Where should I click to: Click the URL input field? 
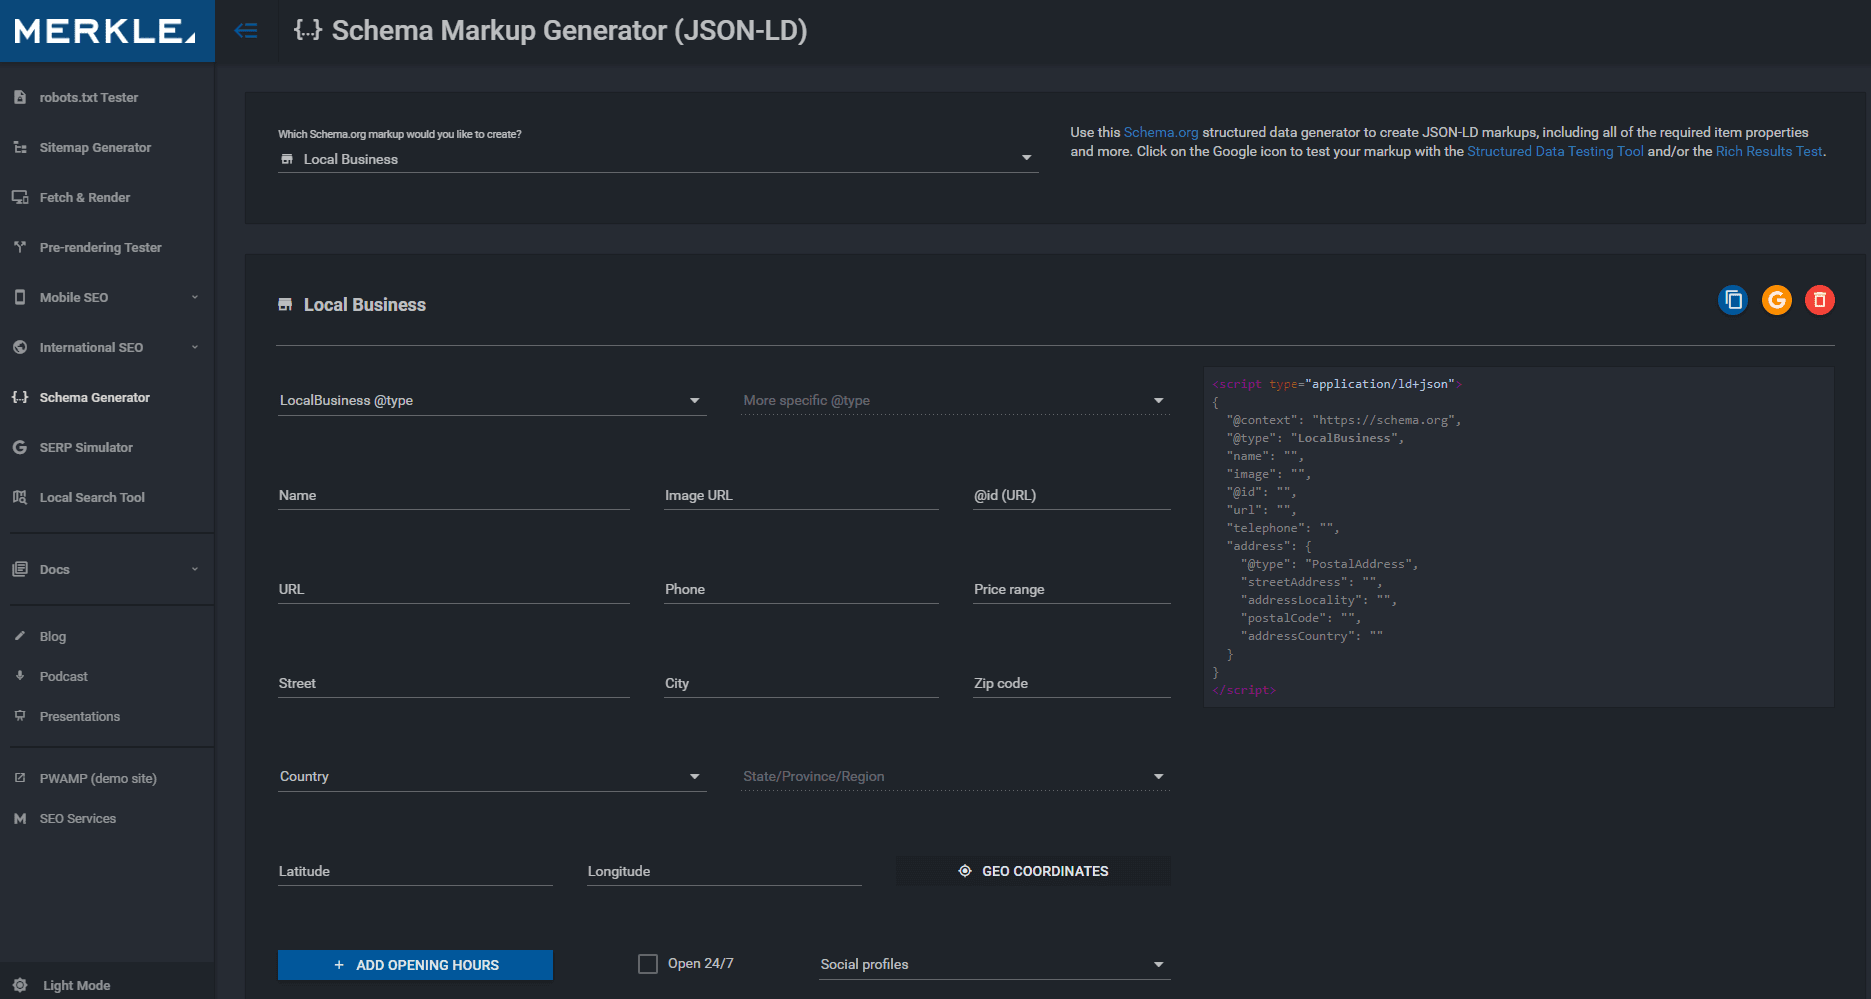(x=454, y=590)
